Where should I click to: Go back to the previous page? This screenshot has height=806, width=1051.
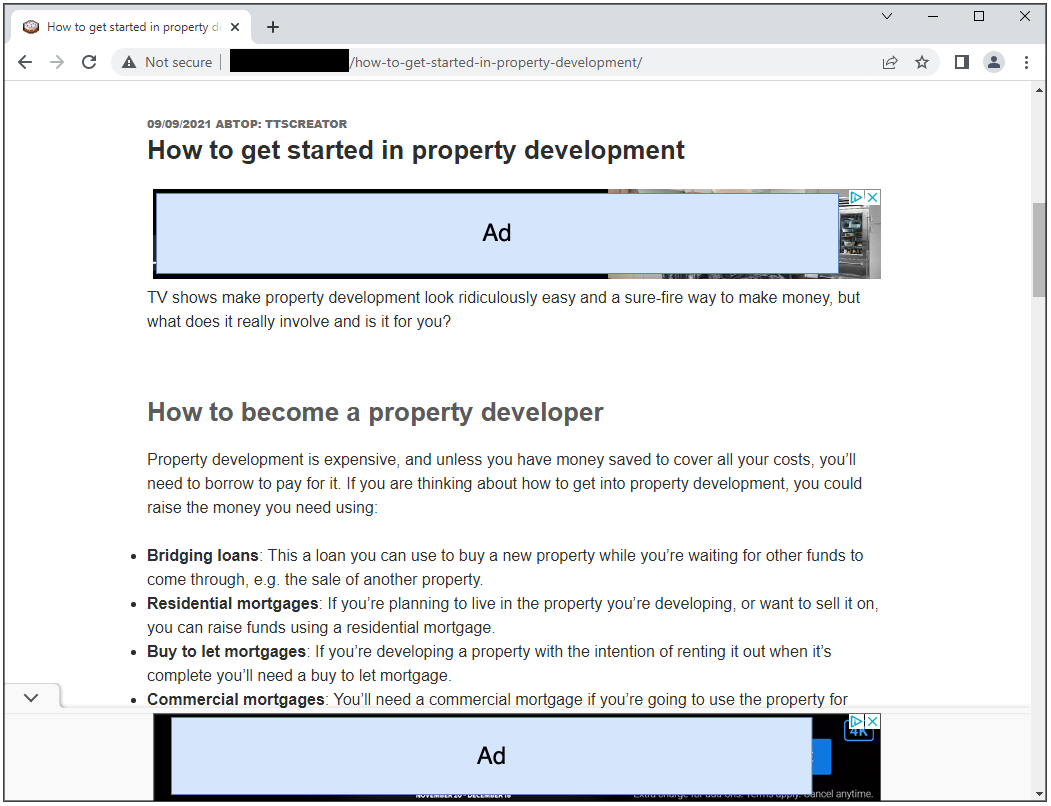24,61
